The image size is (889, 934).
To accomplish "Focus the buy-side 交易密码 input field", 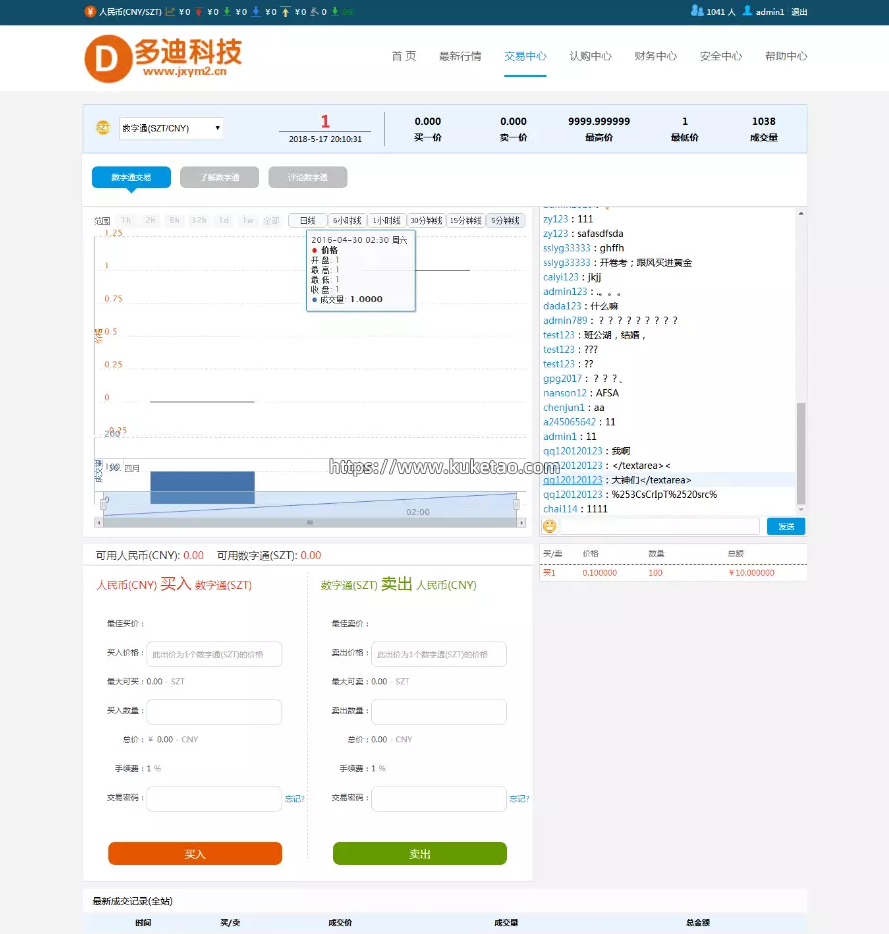I will [x=214, y=799].
